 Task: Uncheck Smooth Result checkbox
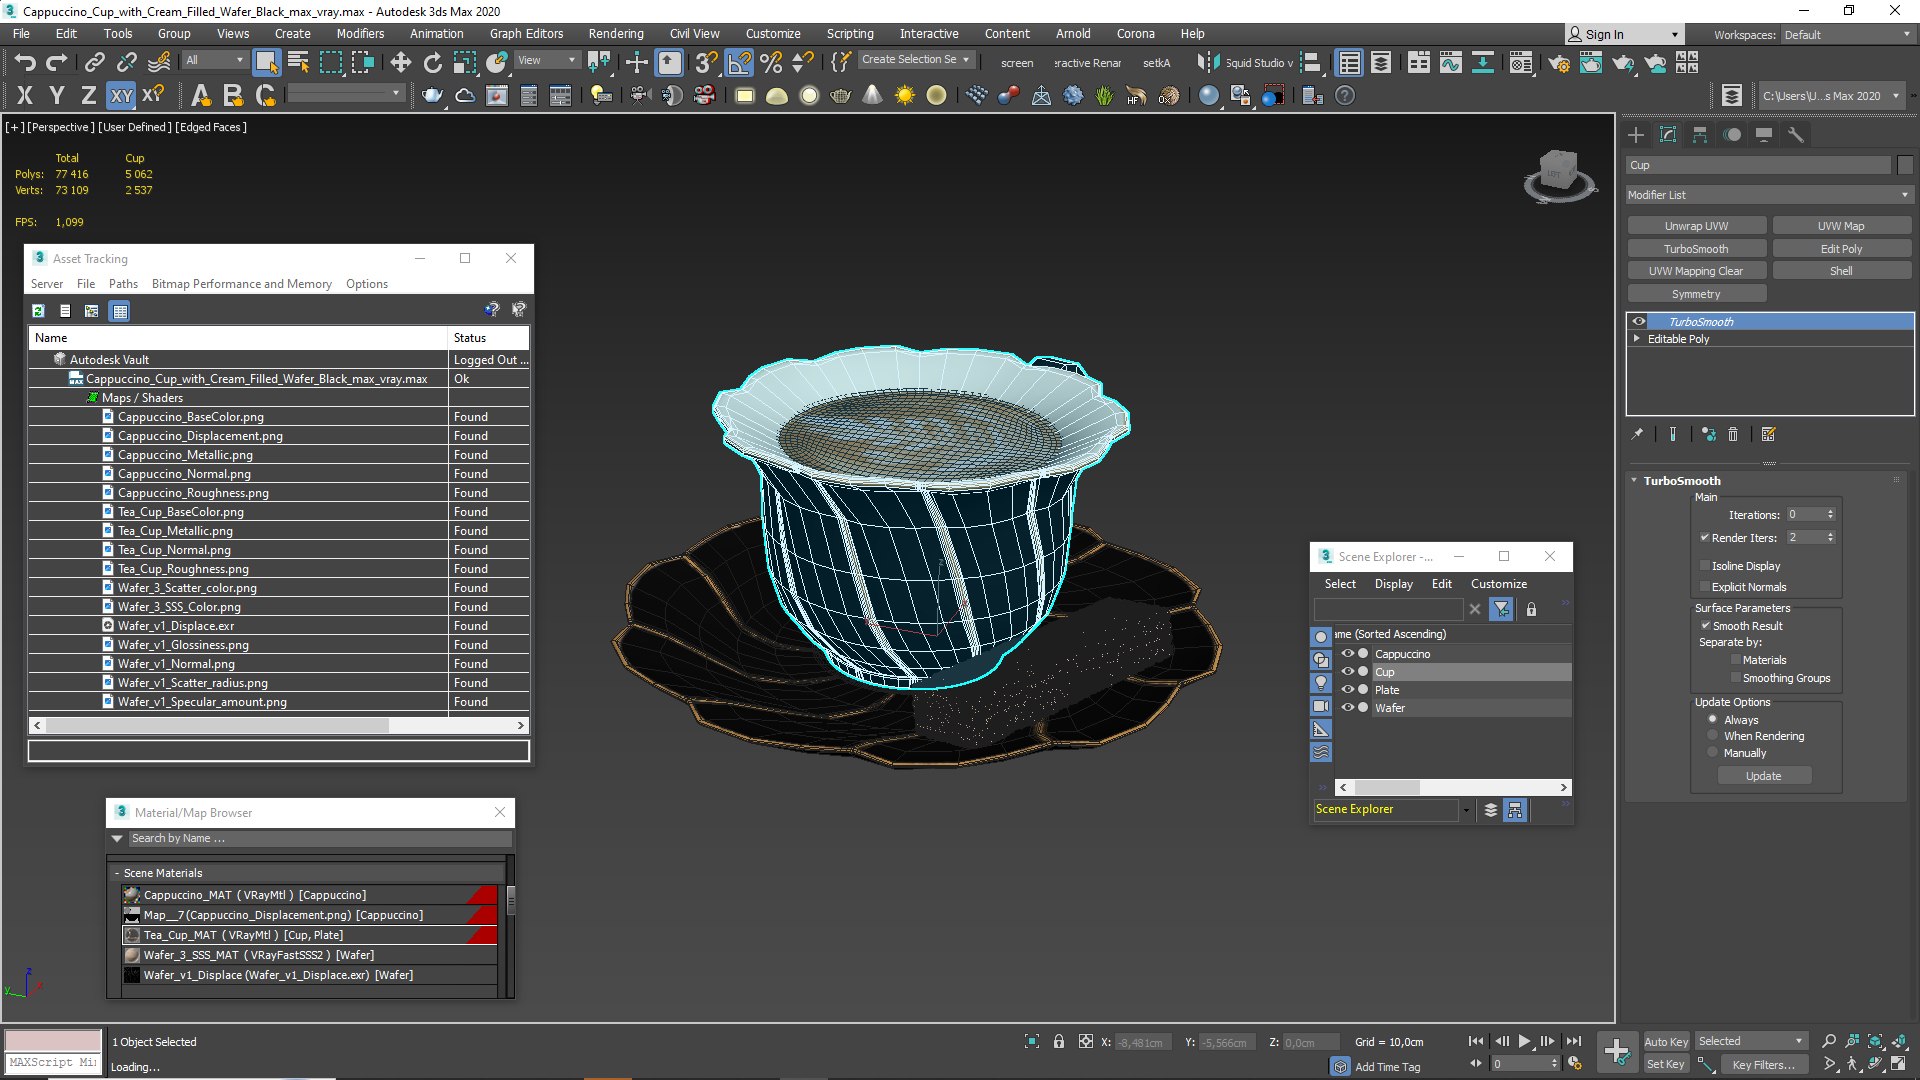click(x=1706, y=626)
